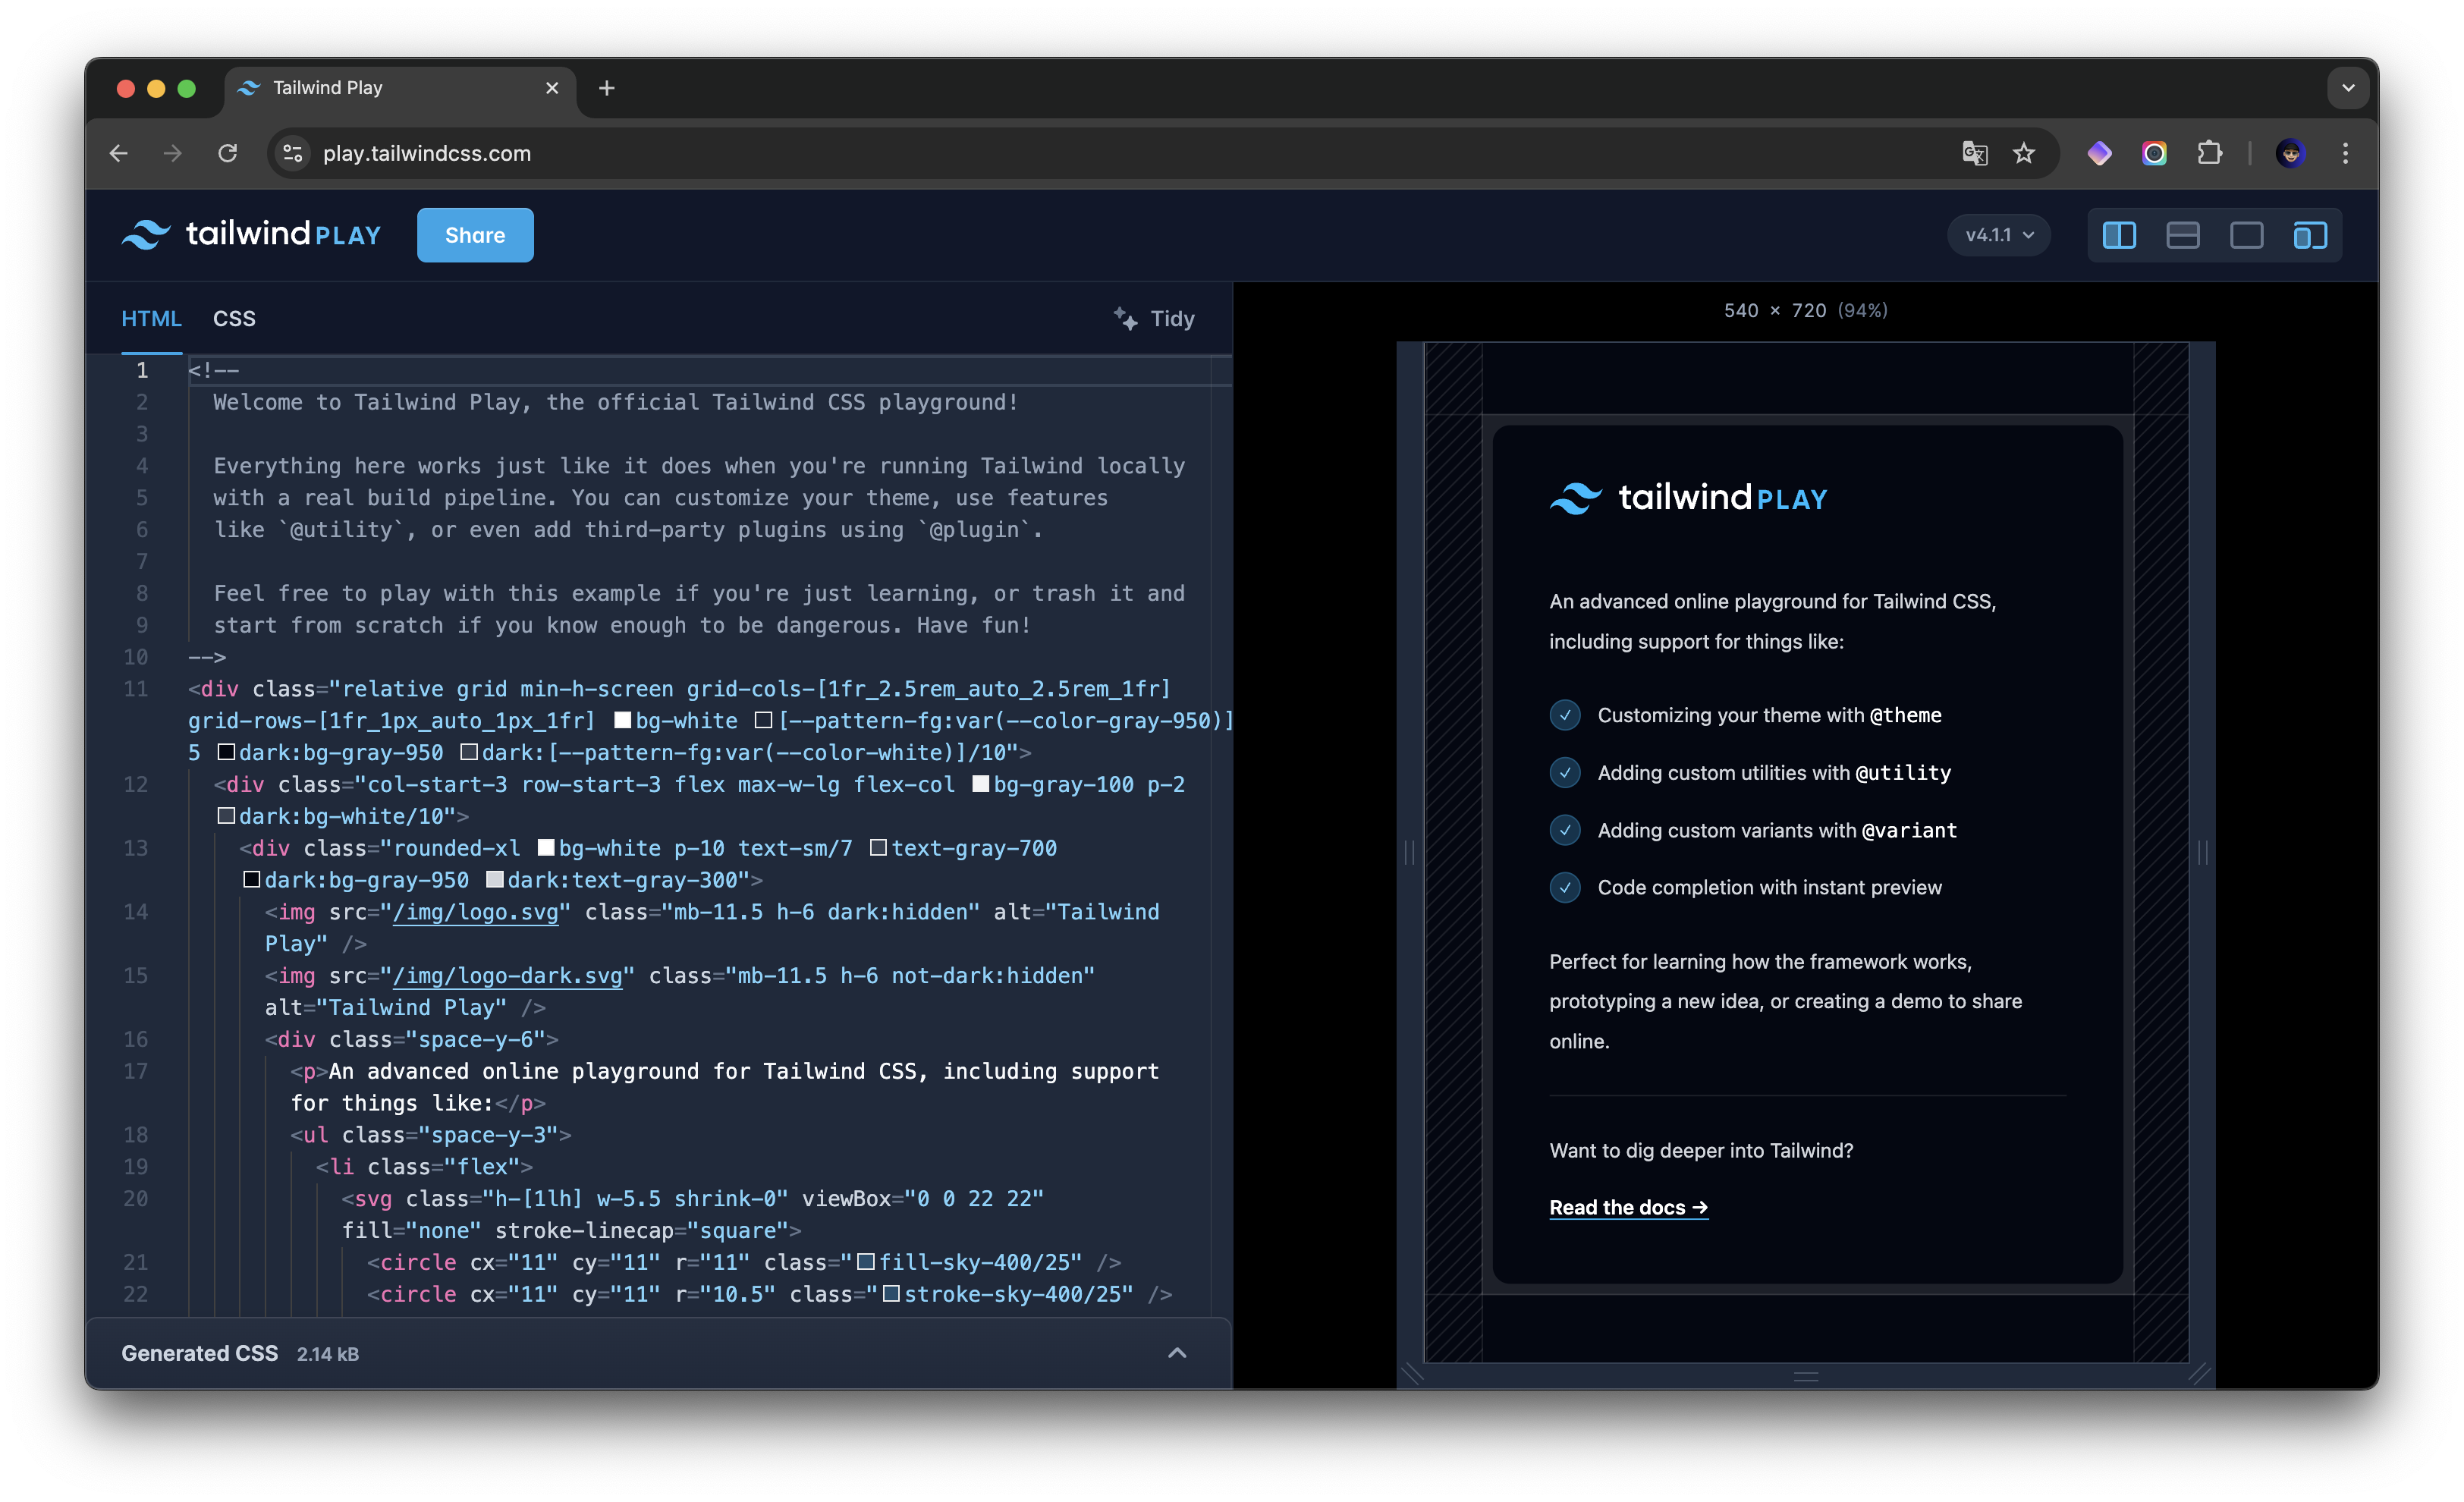Click the @theme text in preview
The height and width of the screenshot is (1502, 2464).
click(1905, 715)
